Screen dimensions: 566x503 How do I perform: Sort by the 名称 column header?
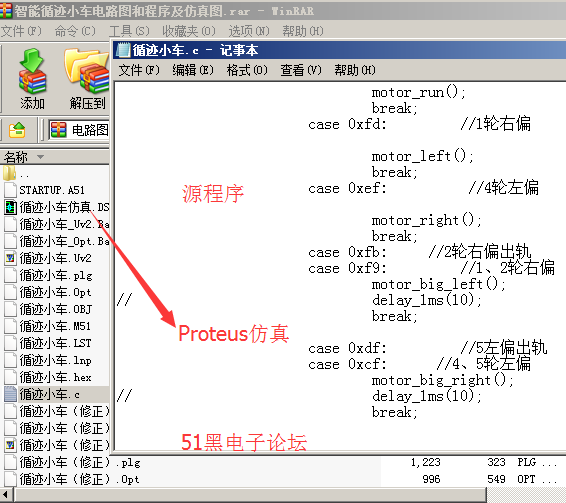pyautogui.click(x=55, y=157)
